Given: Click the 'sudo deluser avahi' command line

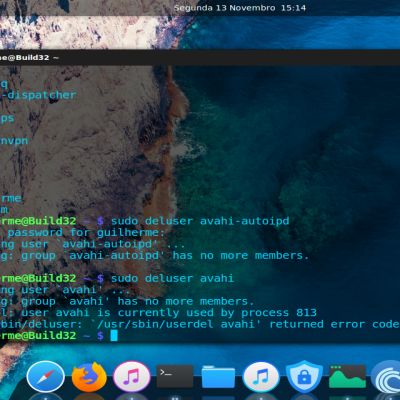Looking at the screenshot, I should 172,278.
